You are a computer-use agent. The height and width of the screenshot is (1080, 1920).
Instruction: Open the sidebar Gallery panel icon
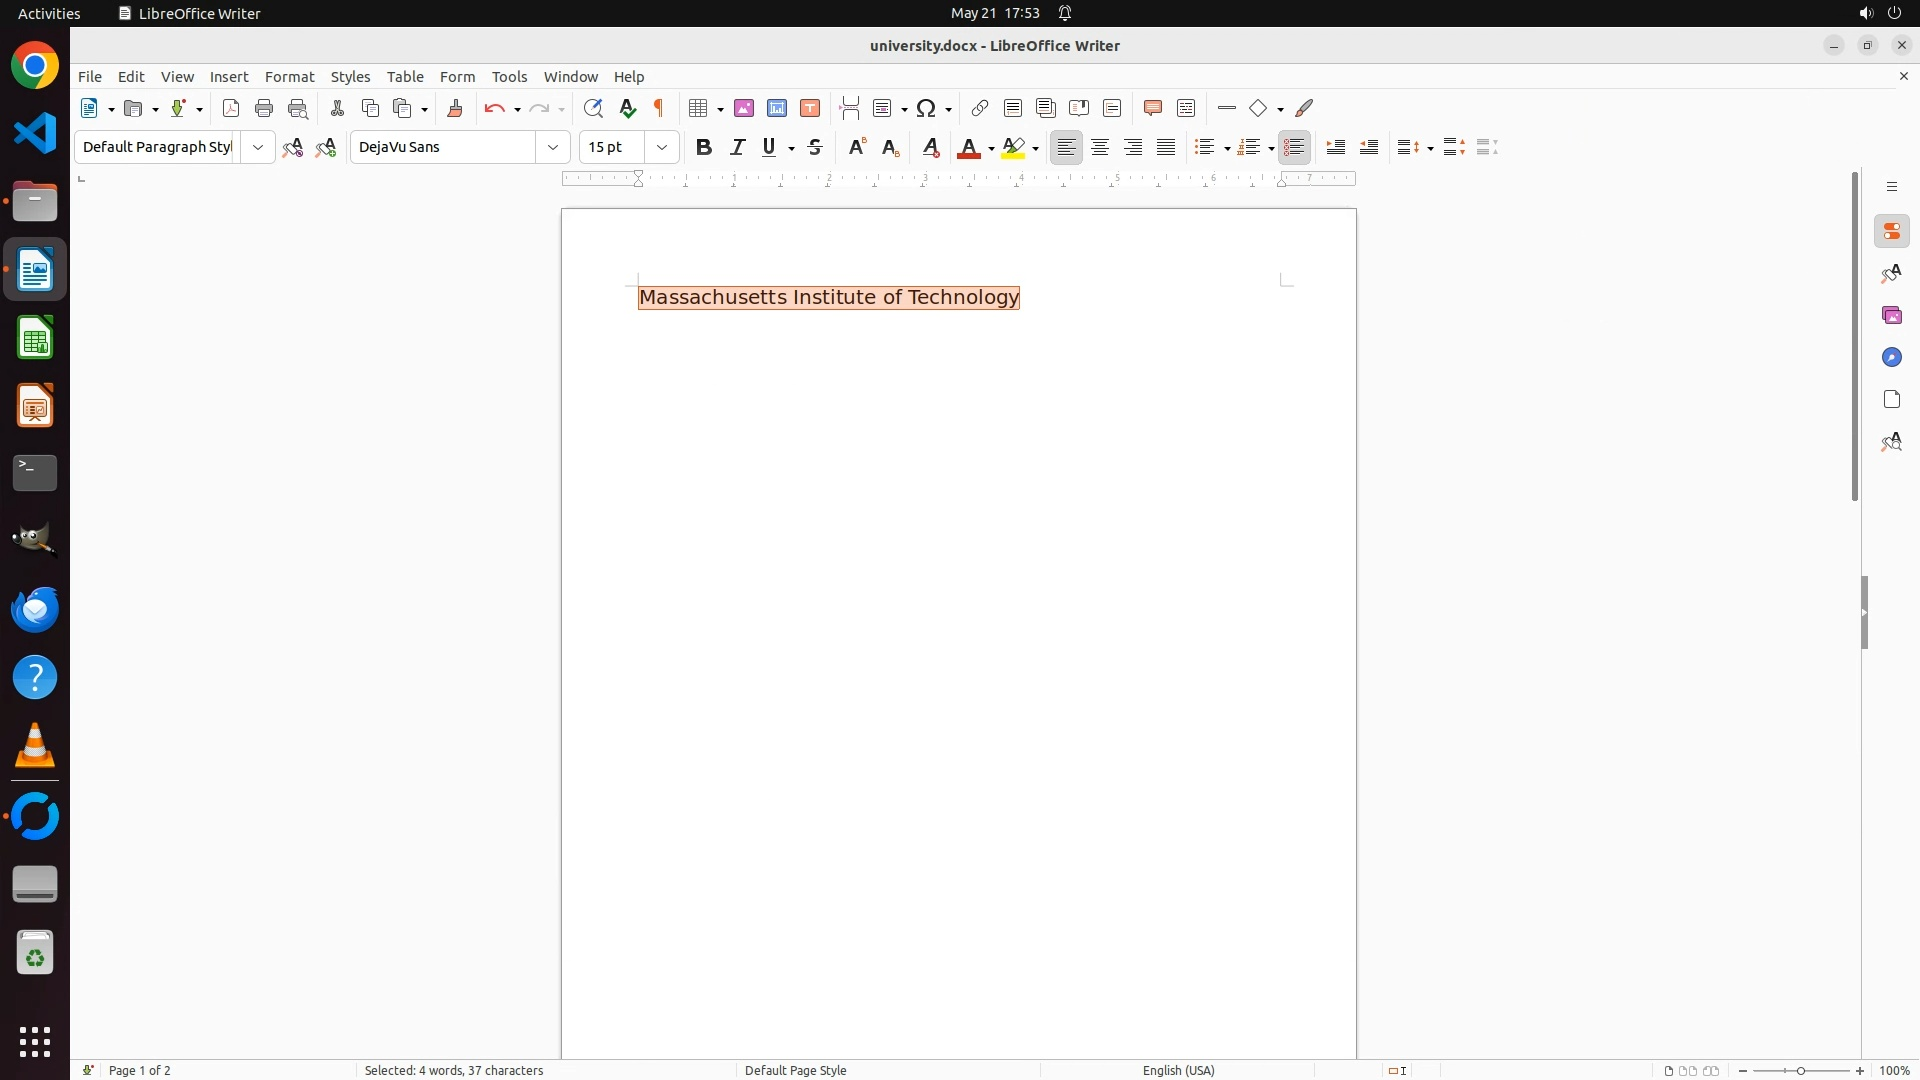(x=1891, y=316)
